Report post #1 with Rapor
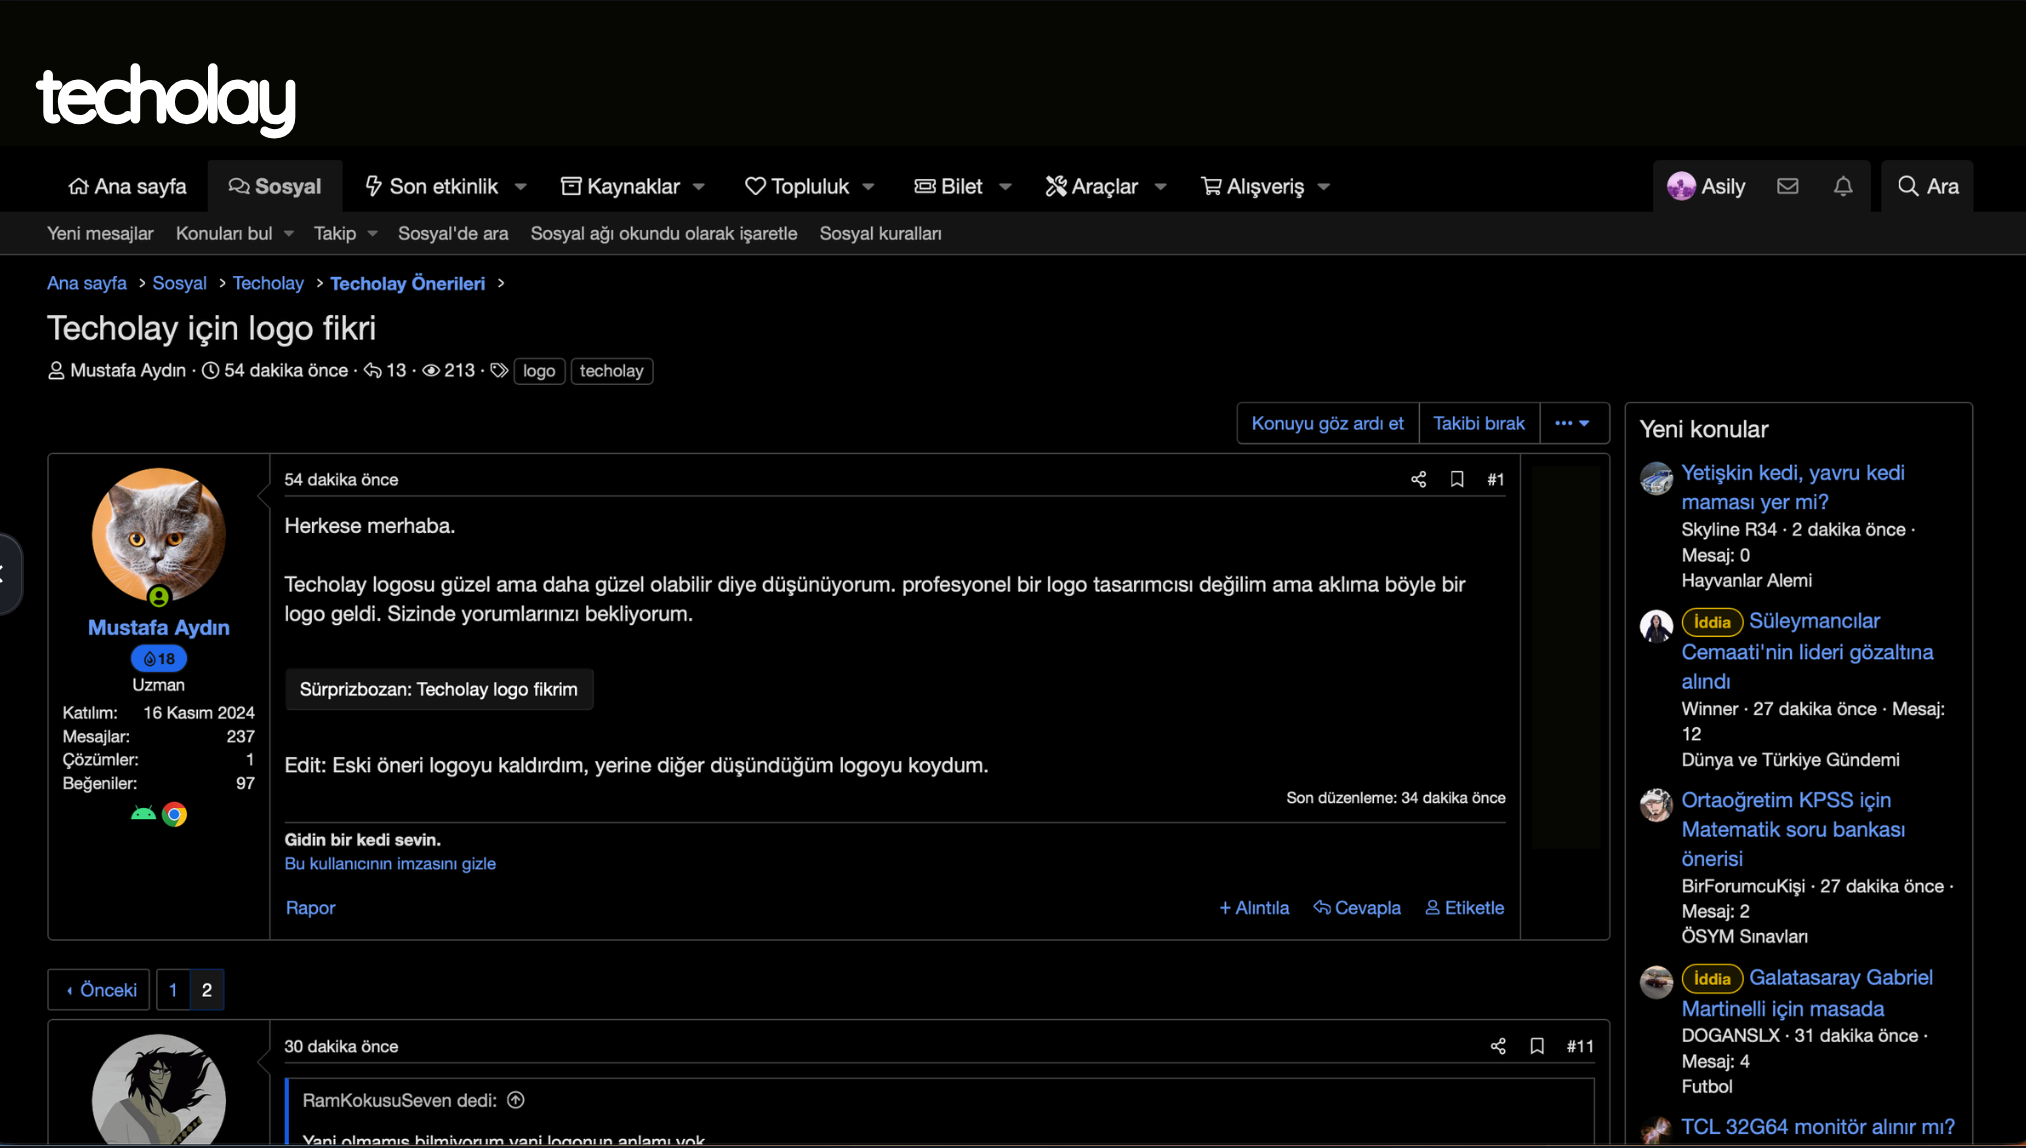The image size is (2026, 1148). click(x=310, y=908)
